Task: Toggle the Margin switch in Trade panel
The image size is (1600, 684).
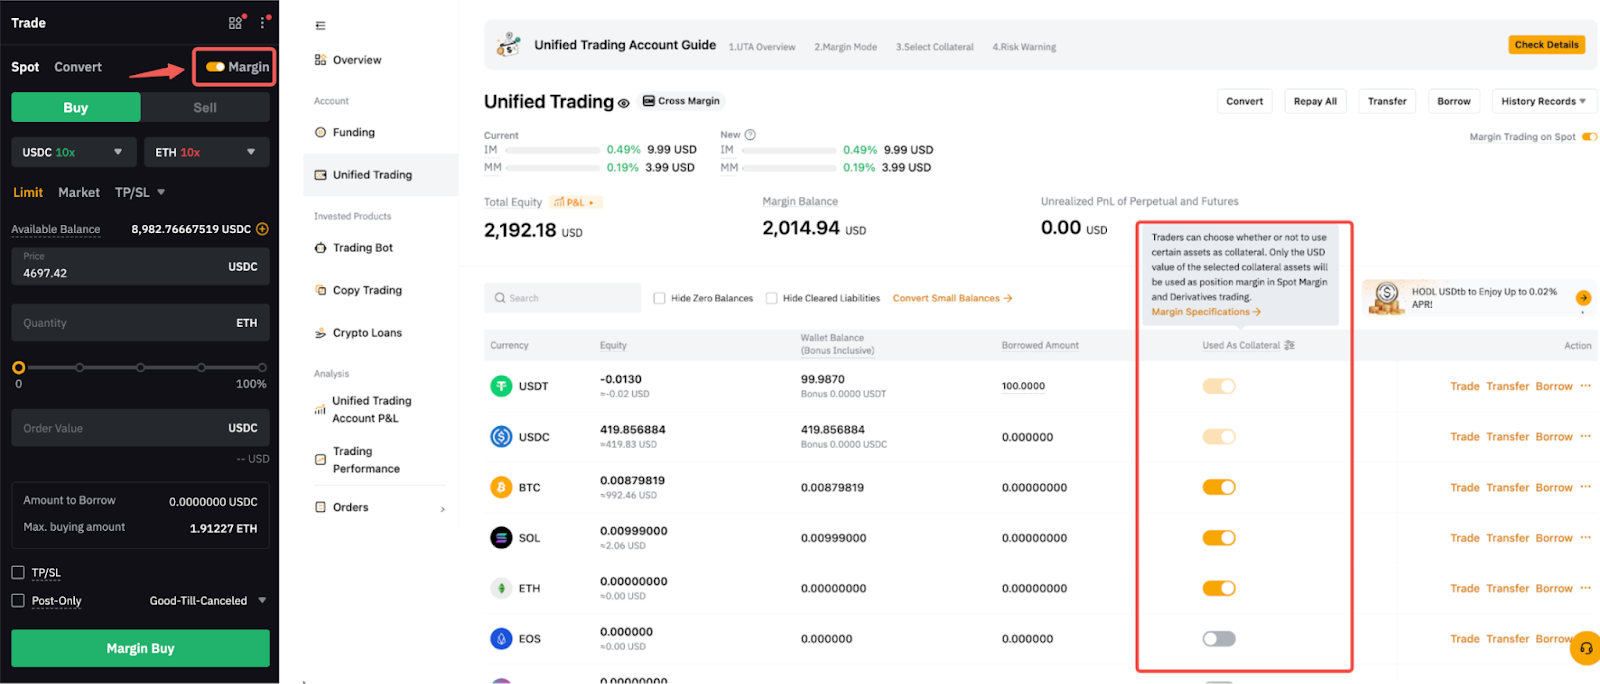Action: 215,67
